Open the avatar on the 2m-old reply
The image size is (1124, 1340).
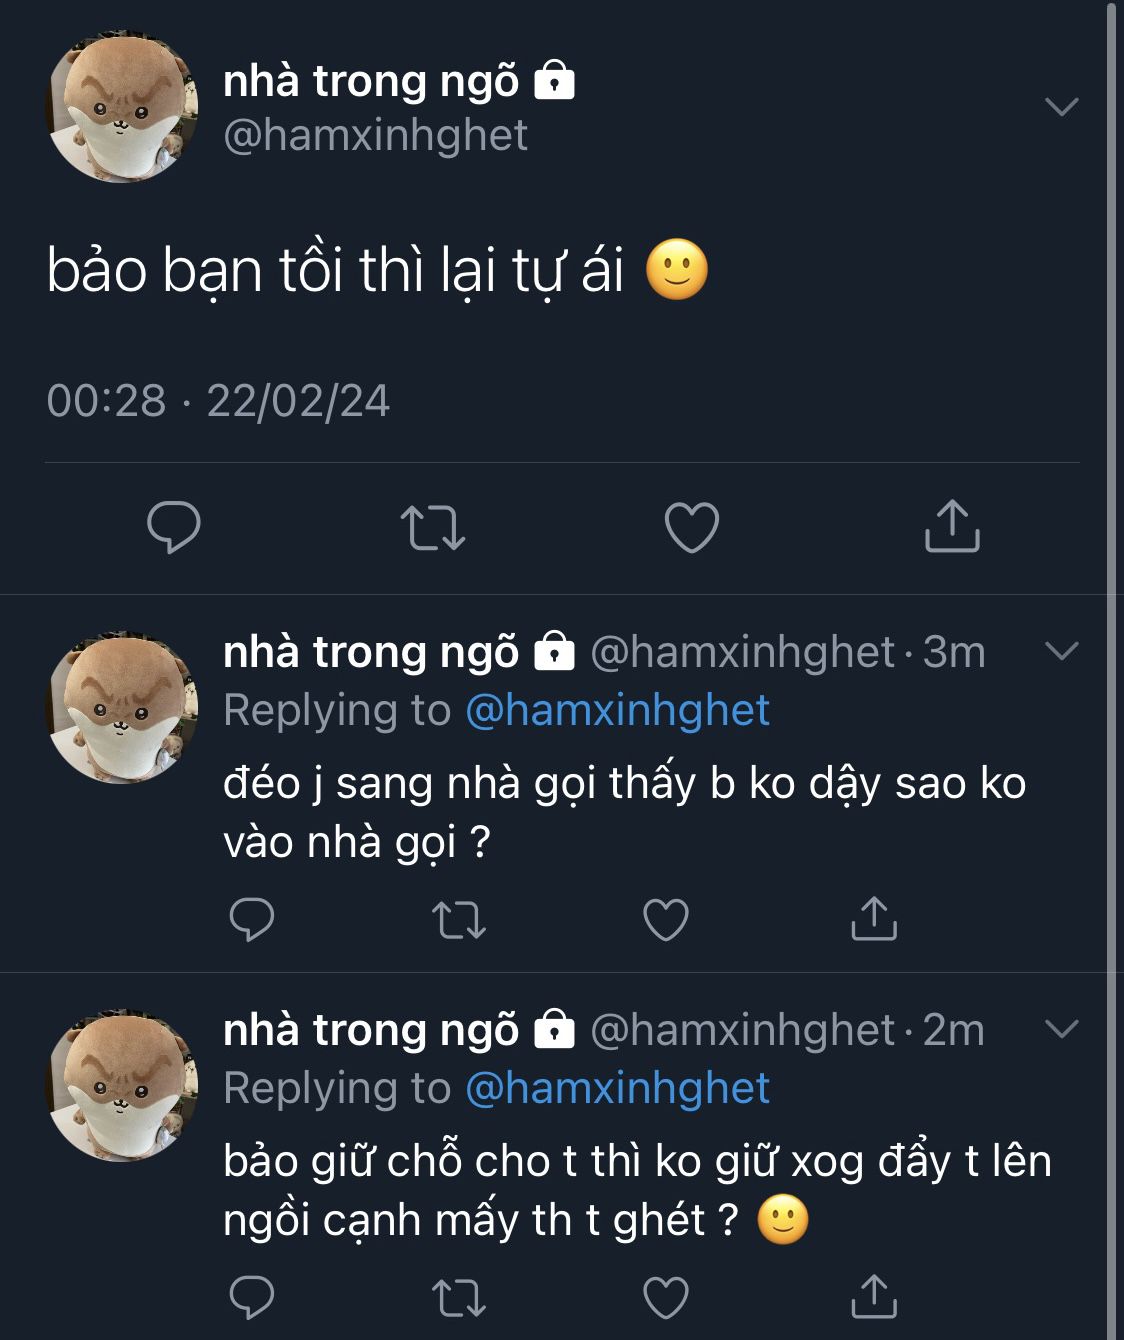click(122, 1085)
